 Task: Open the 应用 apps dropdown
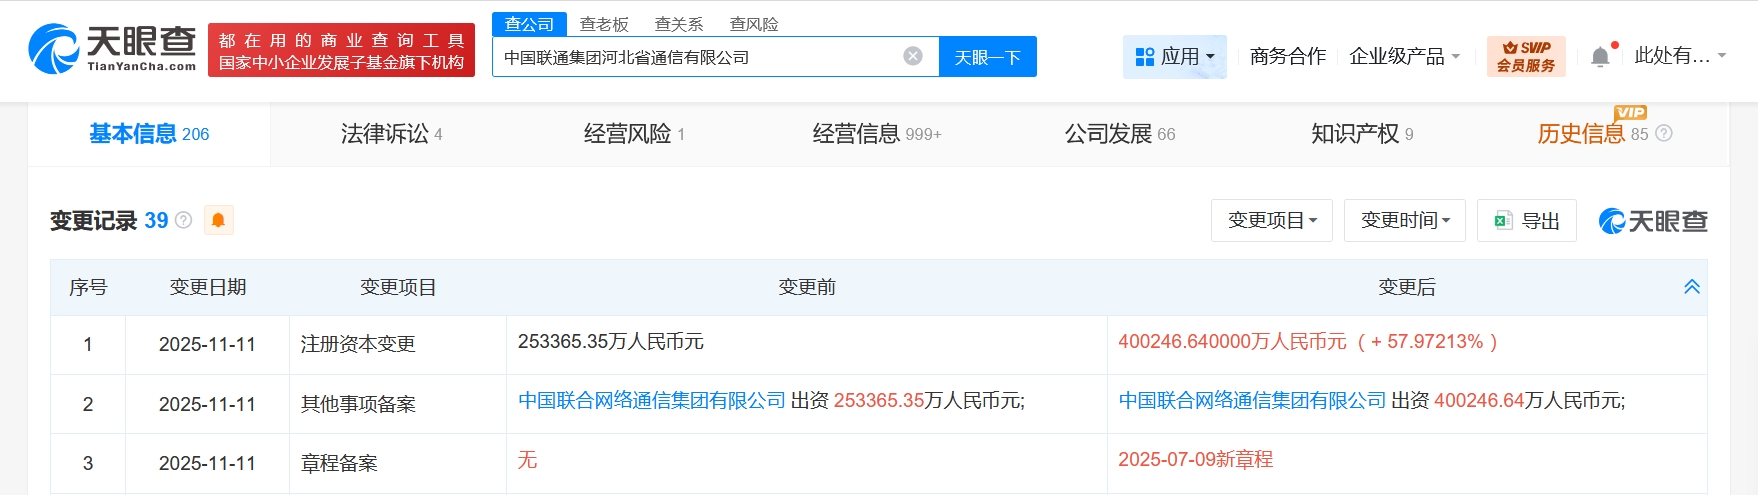coord(1174,57)
